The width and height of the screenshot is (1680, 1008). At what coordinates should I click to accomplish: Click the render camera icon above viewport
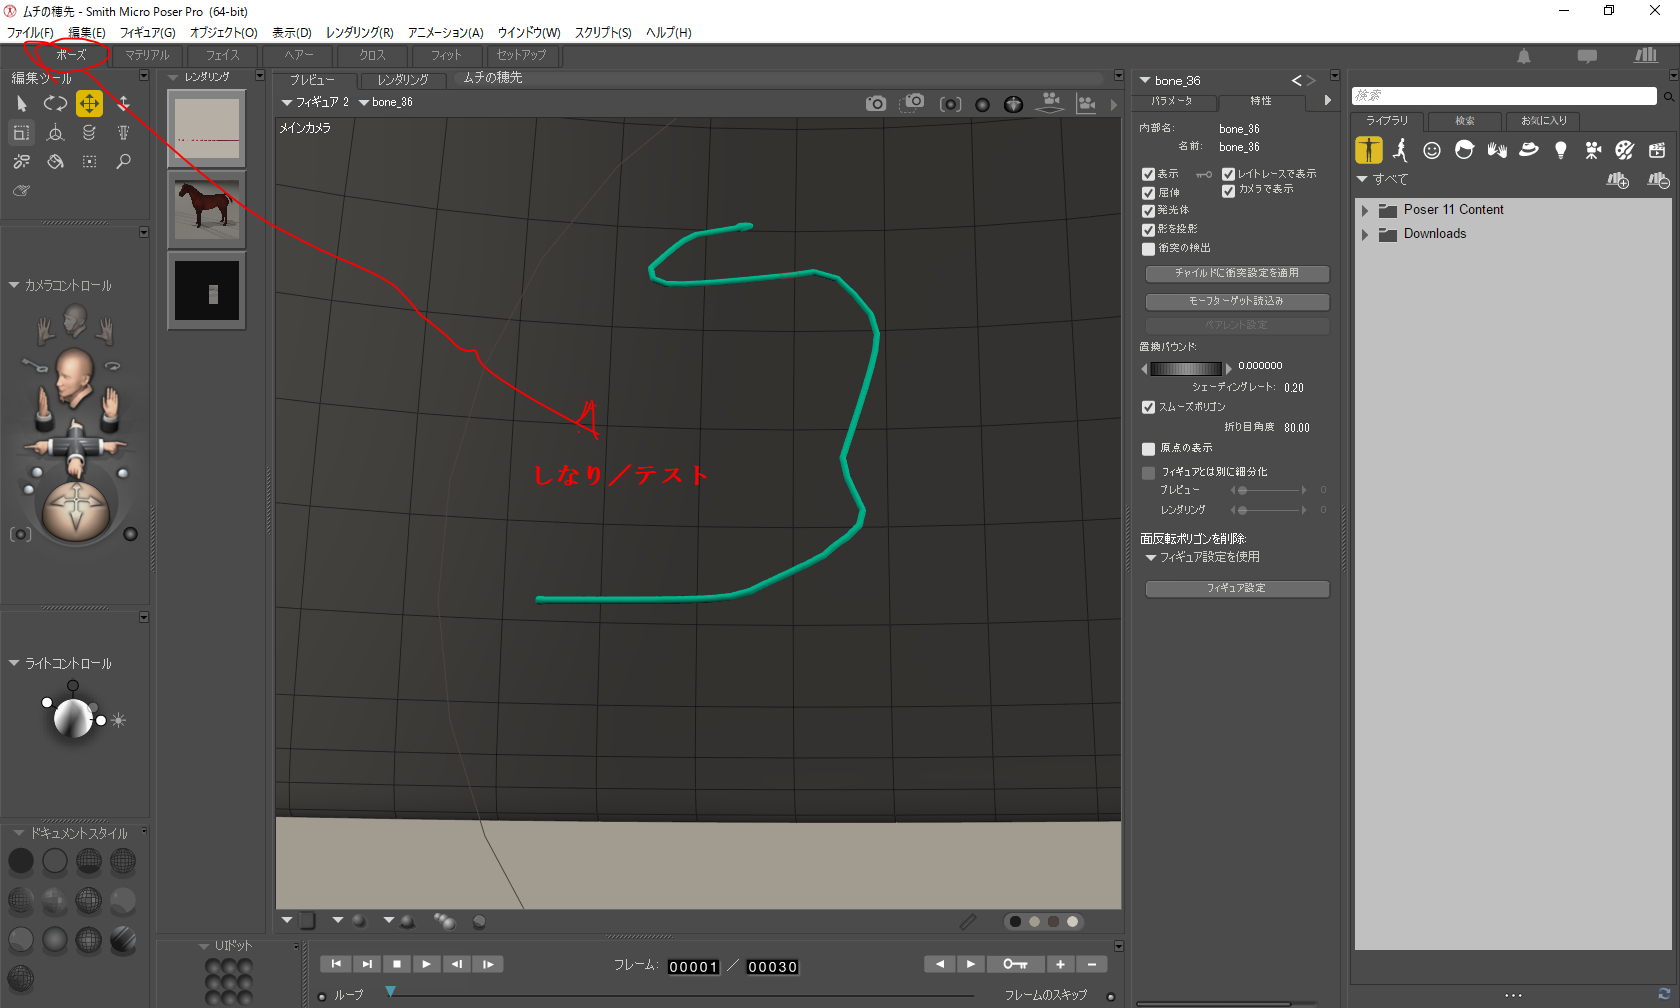(x=875, y=103)
